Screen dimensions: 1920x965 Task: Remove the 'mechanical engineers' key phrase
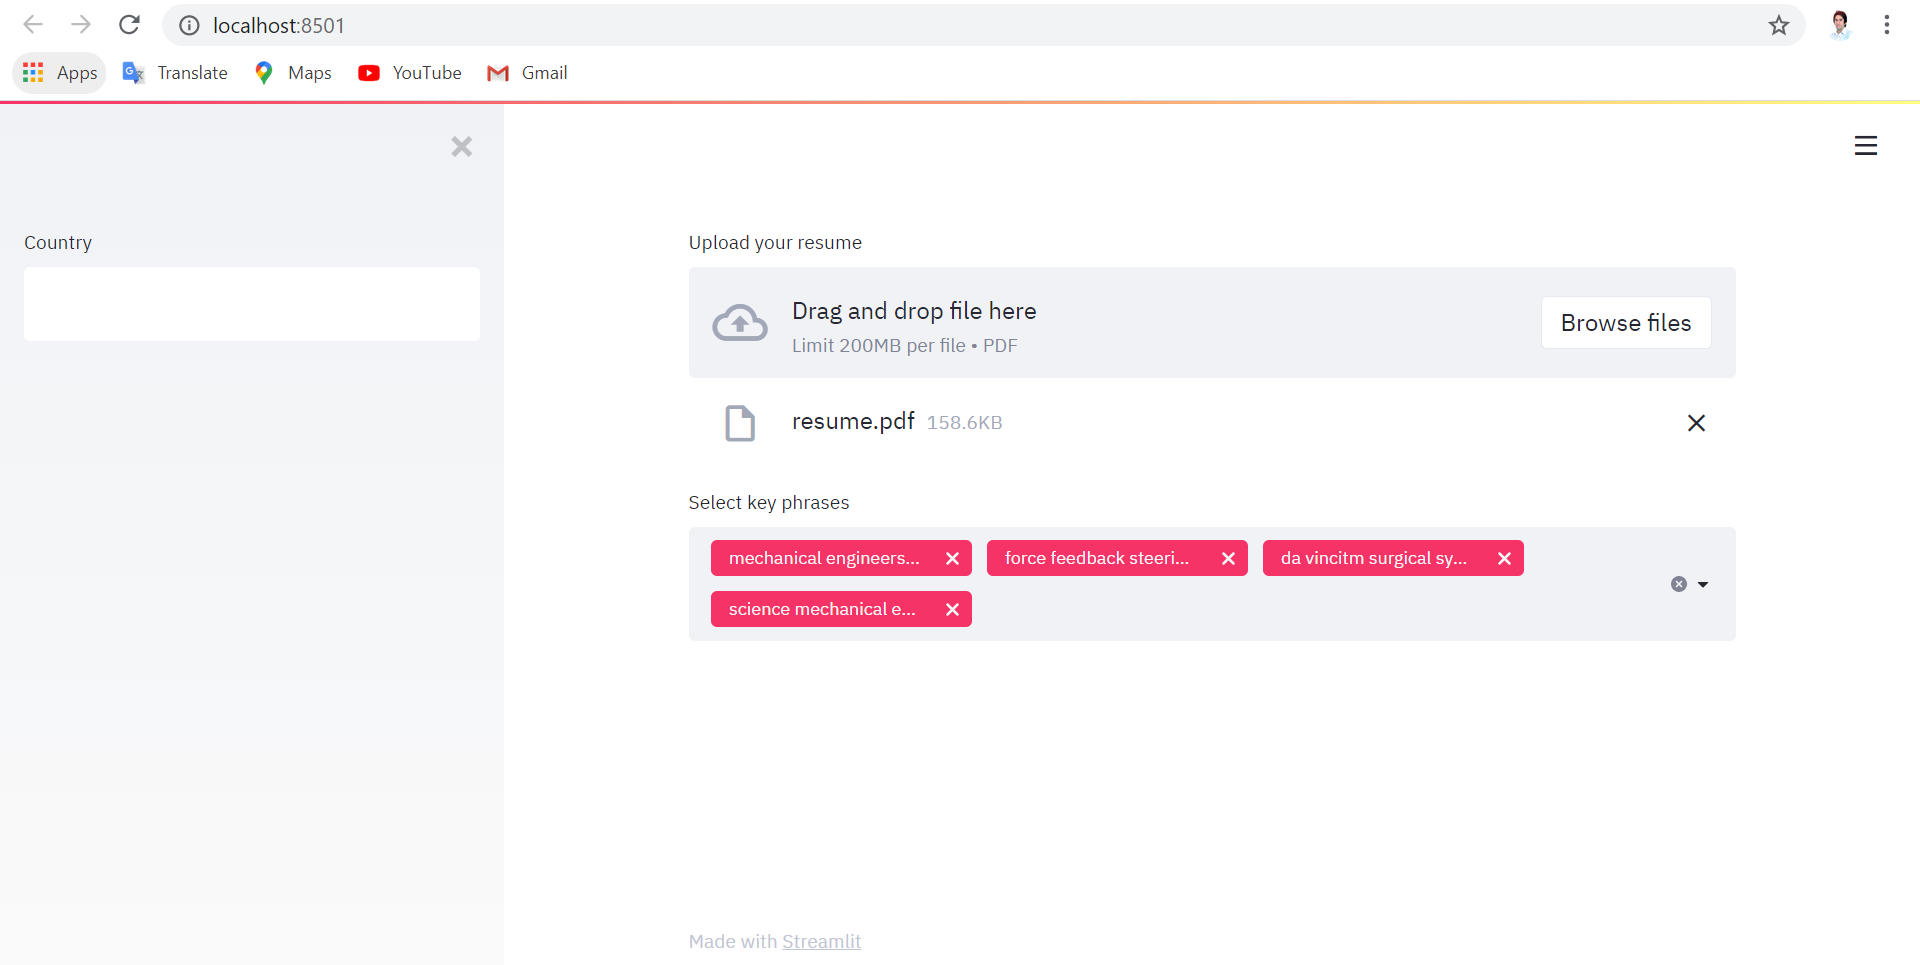pyautogui.click(x=952, y=559)
